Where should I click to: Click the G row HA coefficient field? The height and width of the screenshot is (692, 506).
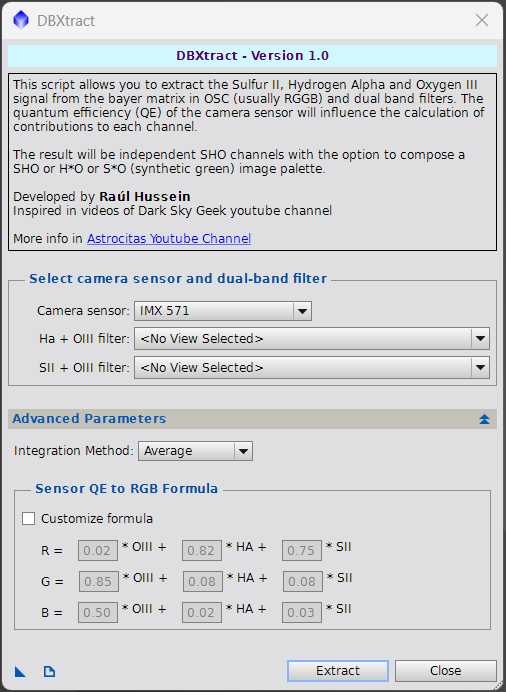click(202, 581)
